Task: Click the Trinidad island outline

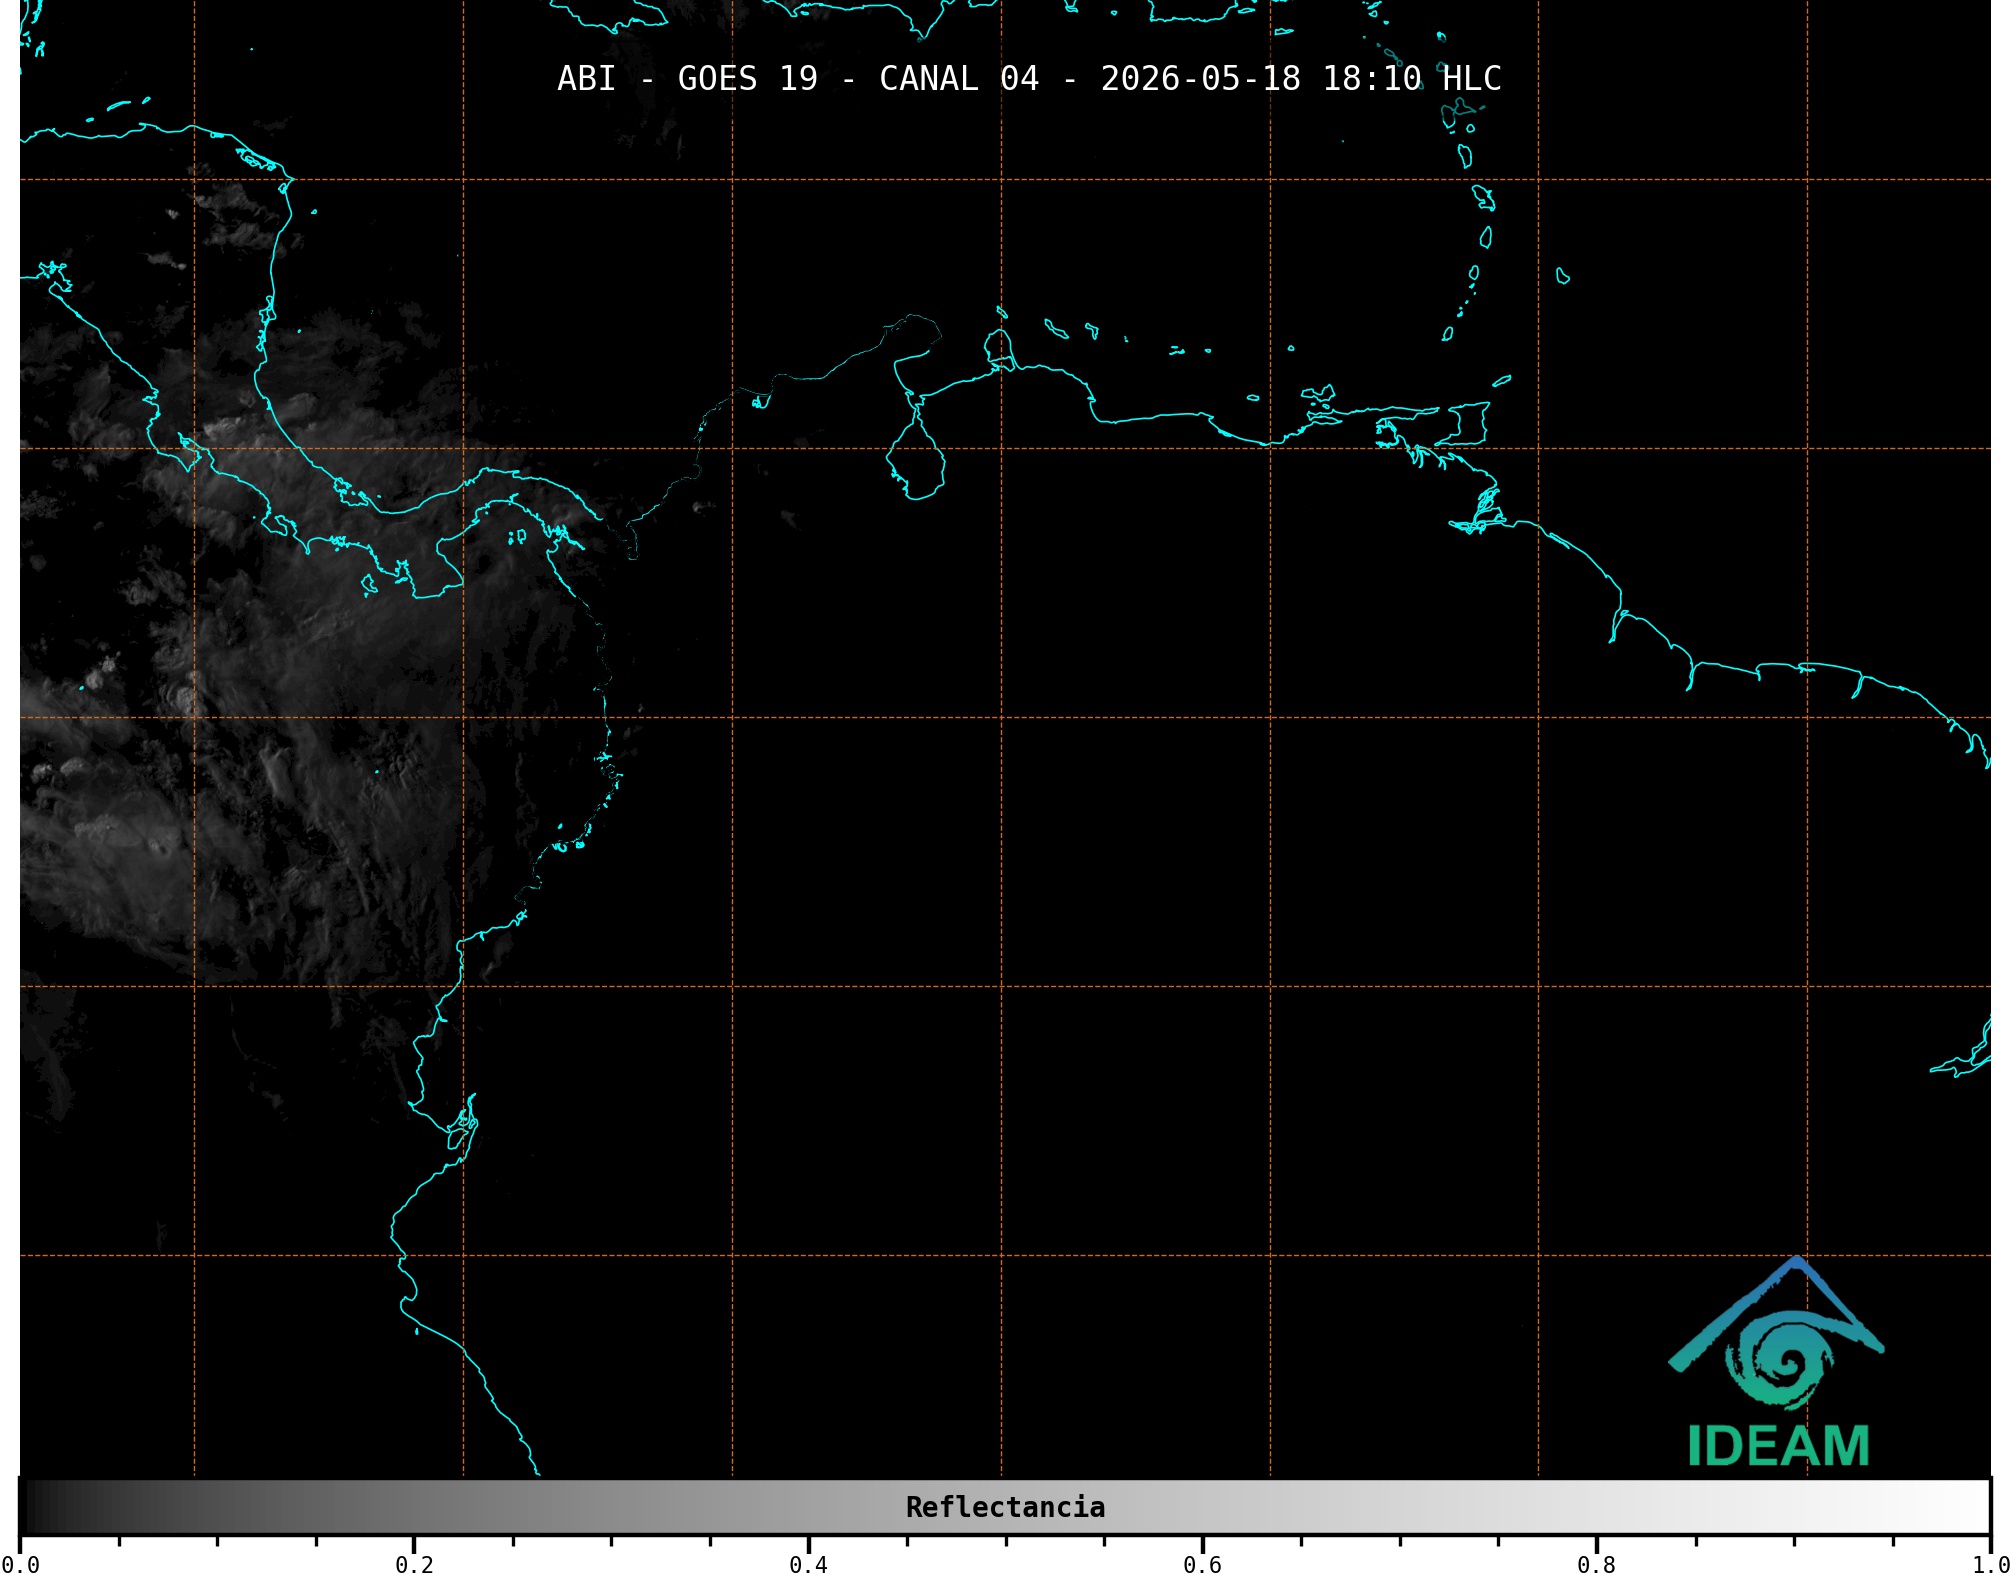Action: tap(1462, 424)
